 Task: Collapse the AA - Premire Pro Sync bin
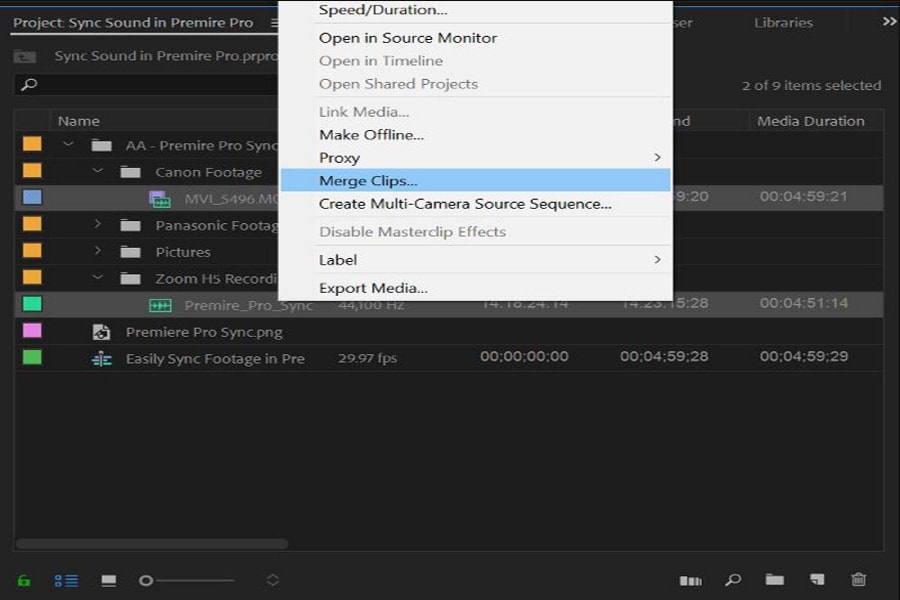pos(68,144)
